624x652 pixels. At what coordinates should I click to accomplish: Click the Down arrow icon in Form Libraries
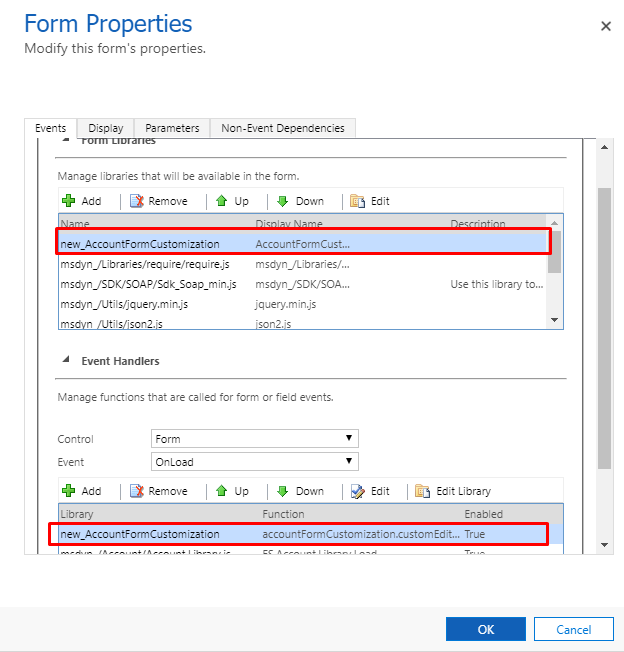point(283,201)
